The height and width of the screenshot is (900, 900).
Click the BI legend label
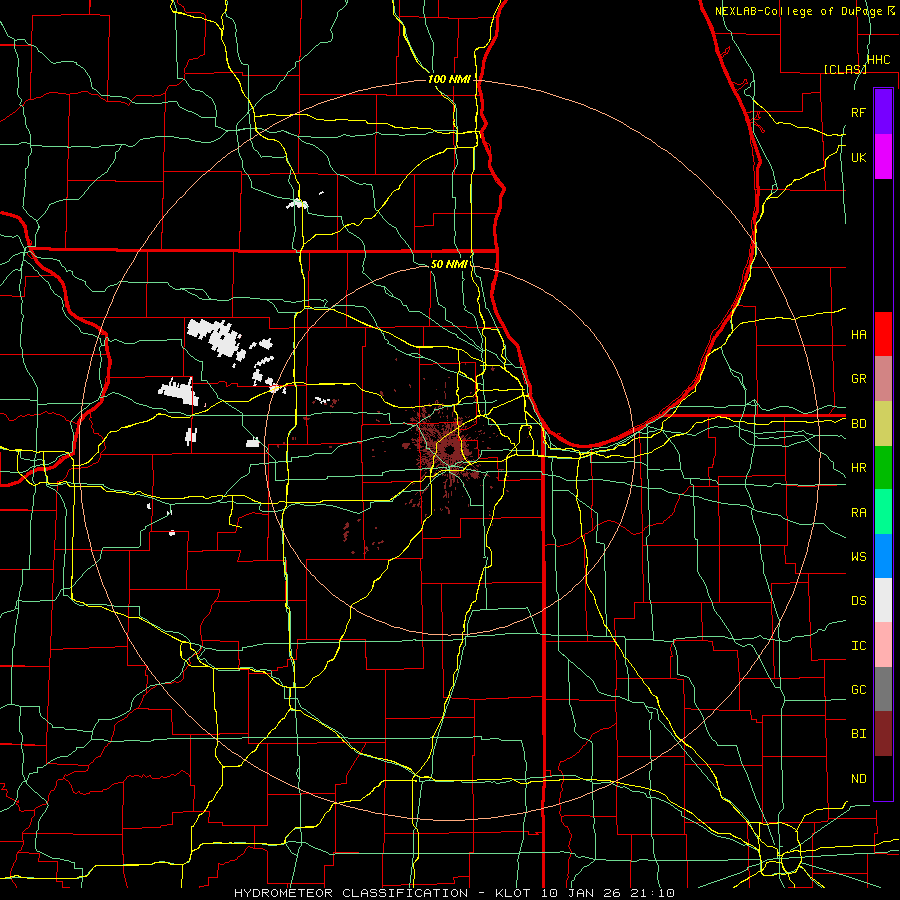coord(858,734)
